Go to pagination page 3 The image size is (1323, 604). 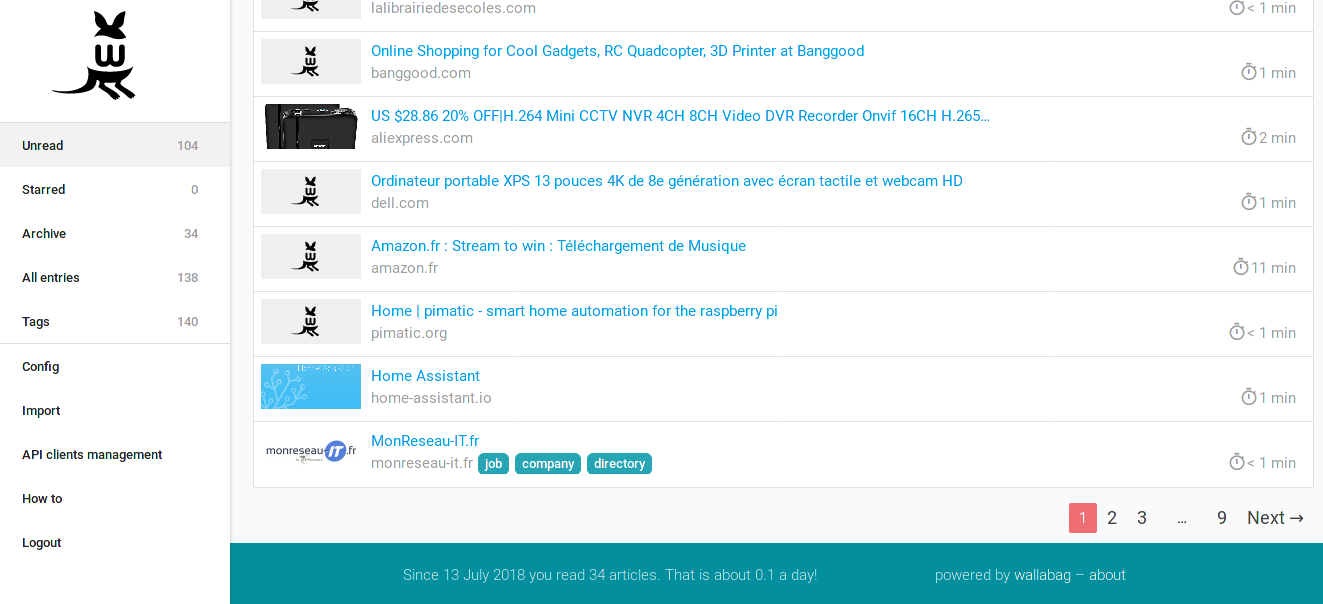(x=1142, y=518)
